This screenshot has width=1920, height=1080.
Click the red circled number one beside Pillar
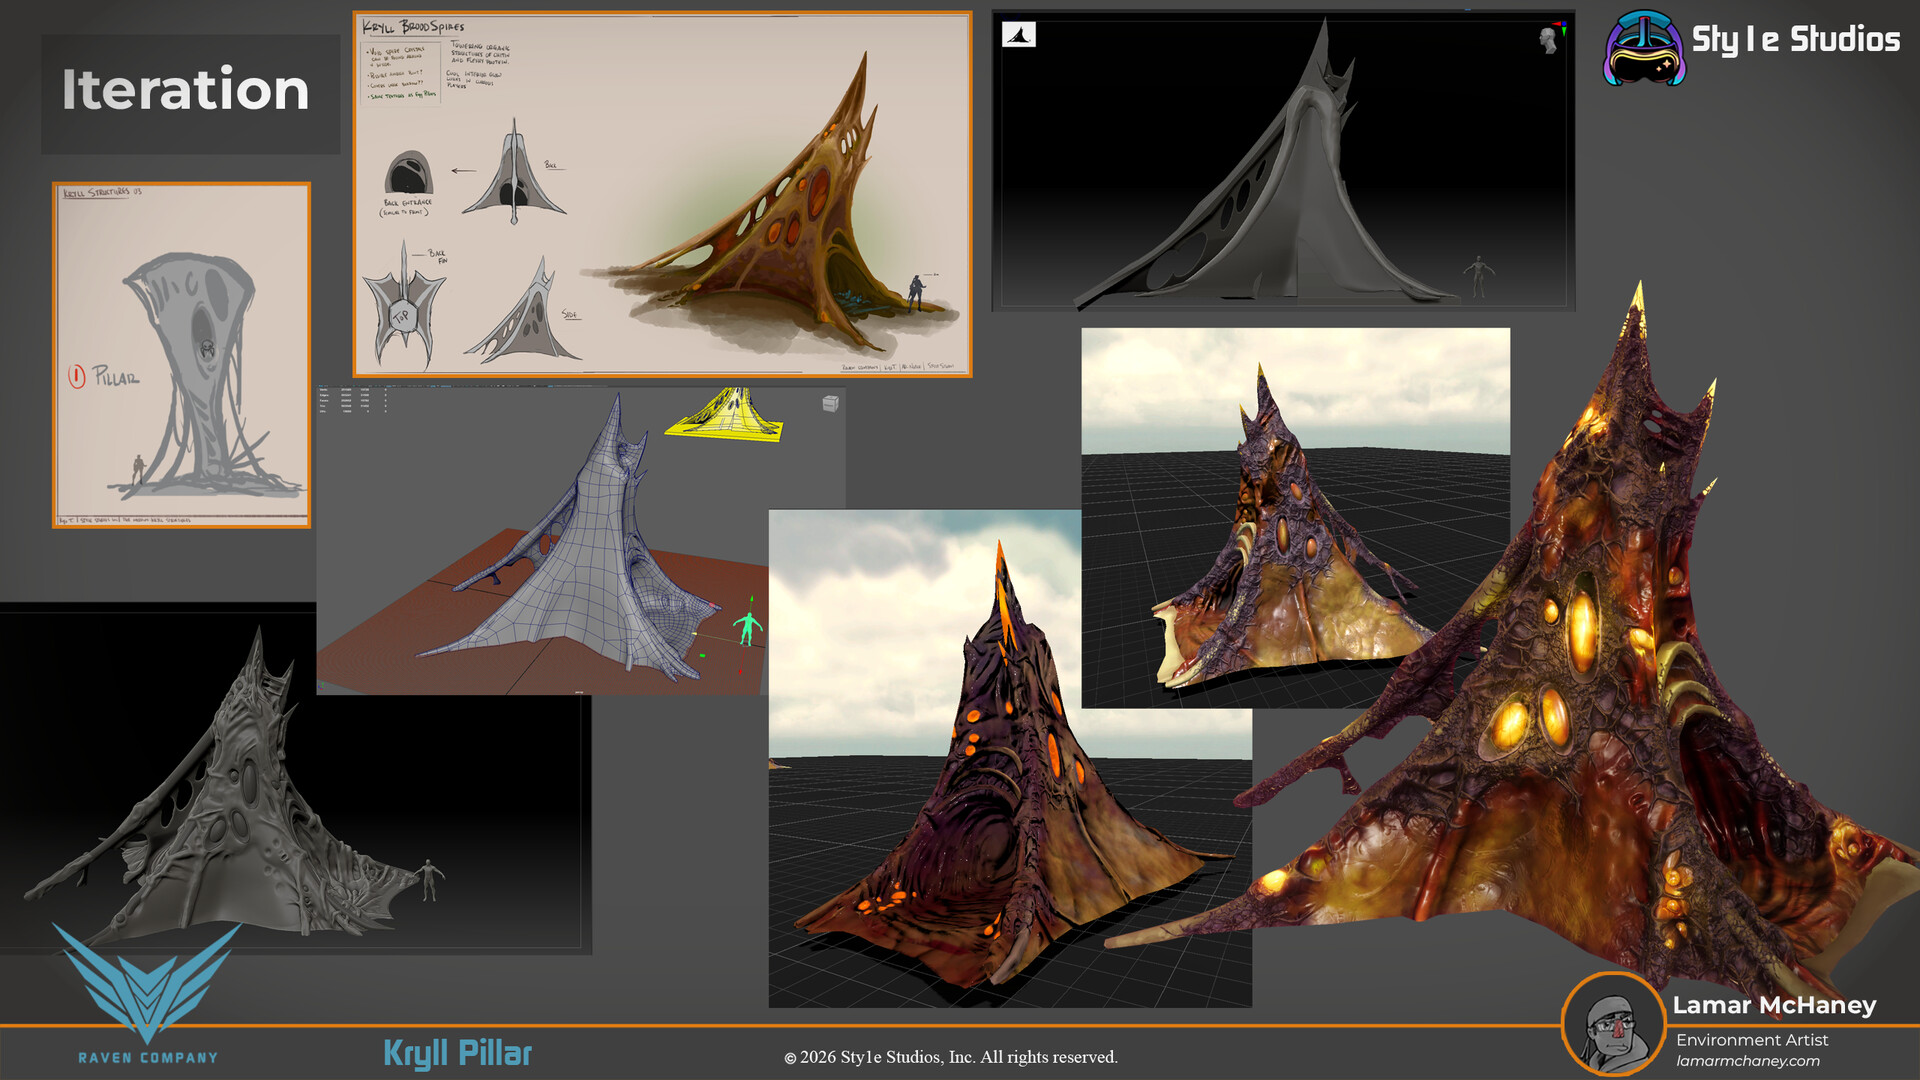(x=77, y=376)
